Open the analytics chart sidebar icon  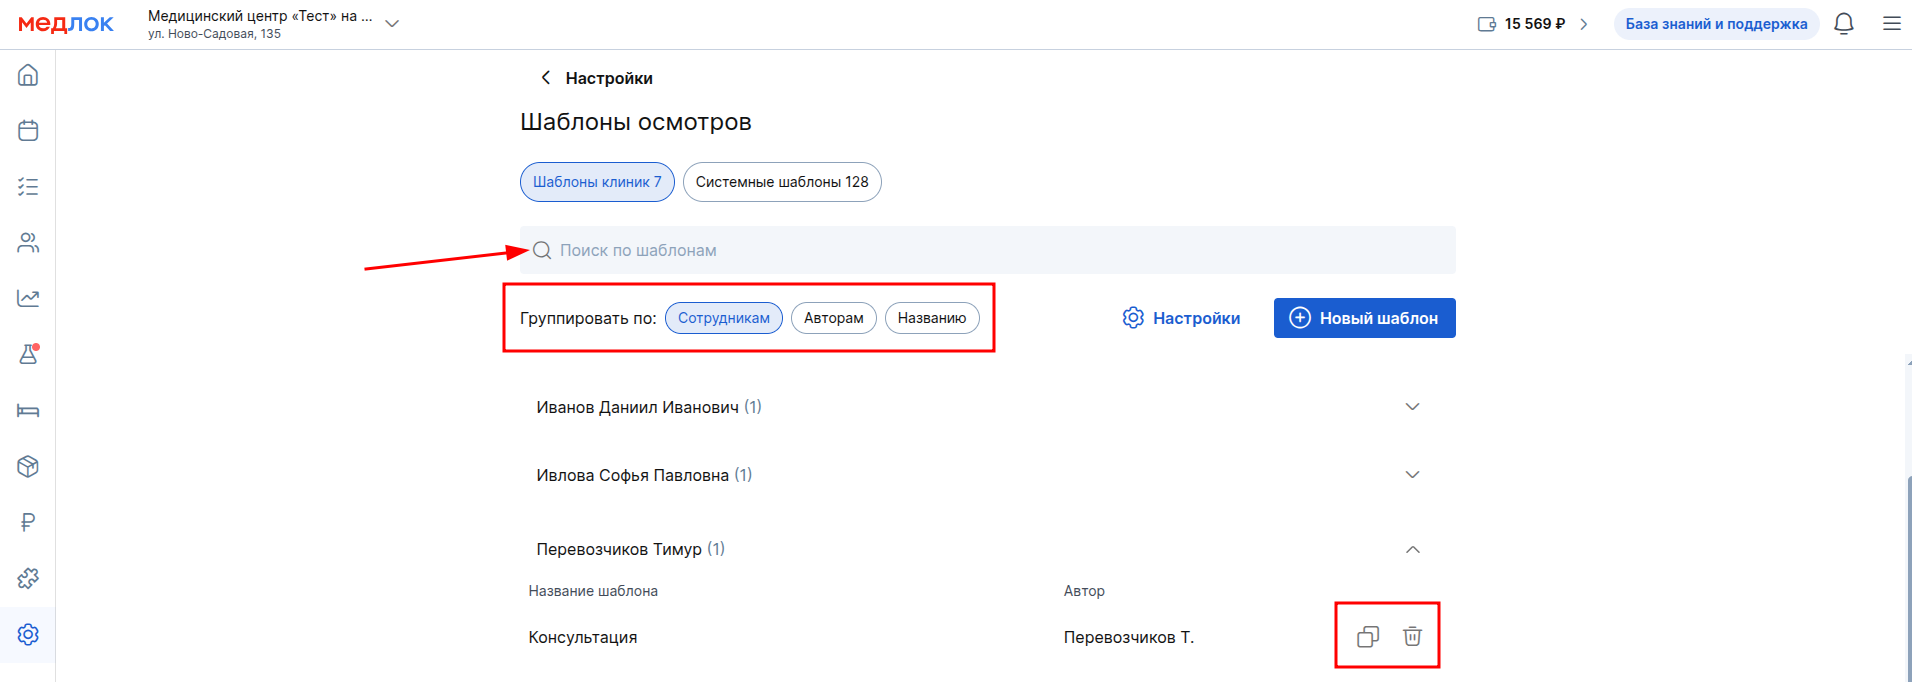[28, 298]
